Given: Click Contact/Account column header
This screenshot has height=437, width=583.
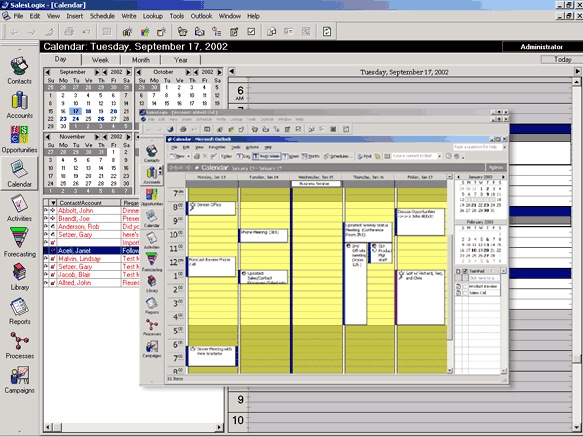Looking at the screenshot, I should pos(88,203).
